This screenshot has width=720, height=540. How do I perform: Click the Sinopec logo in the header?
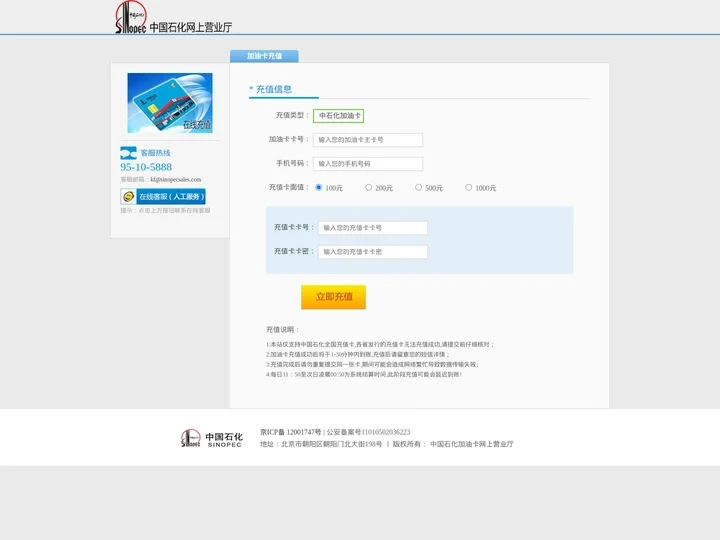pos(131,17)
